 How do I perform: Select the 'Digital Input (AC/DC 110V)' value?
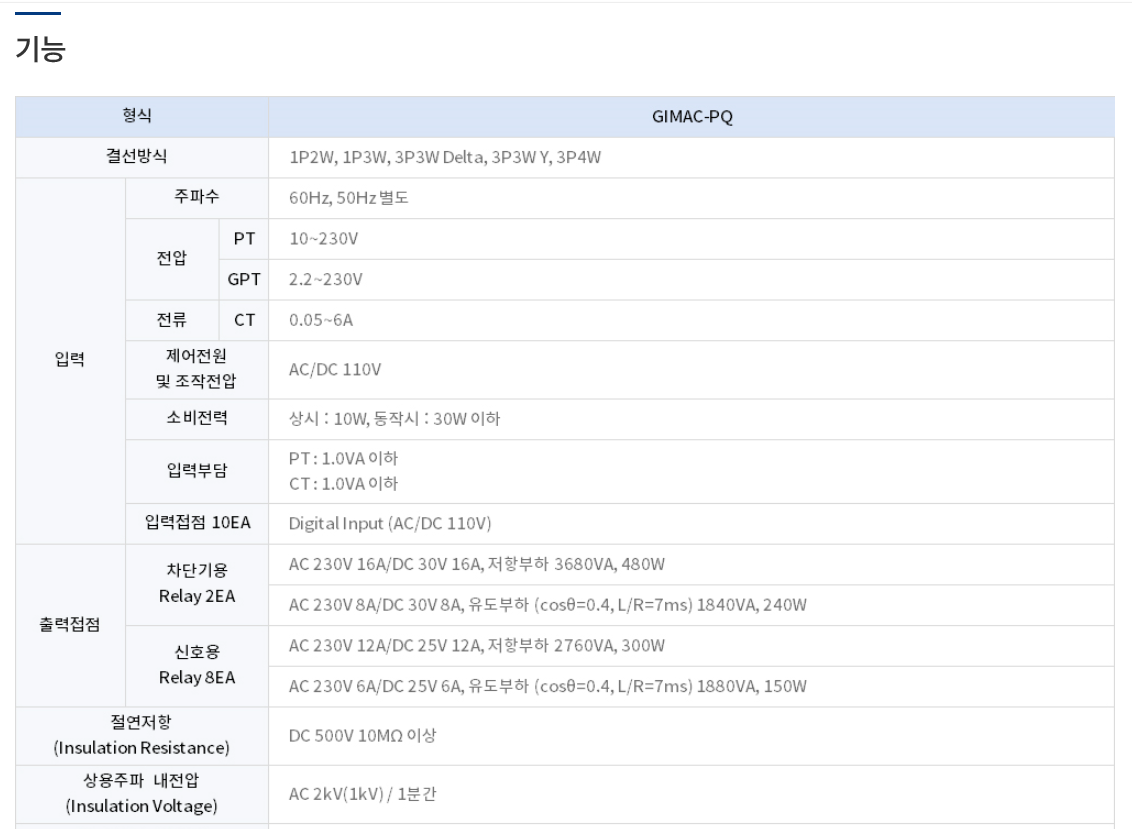390,524
